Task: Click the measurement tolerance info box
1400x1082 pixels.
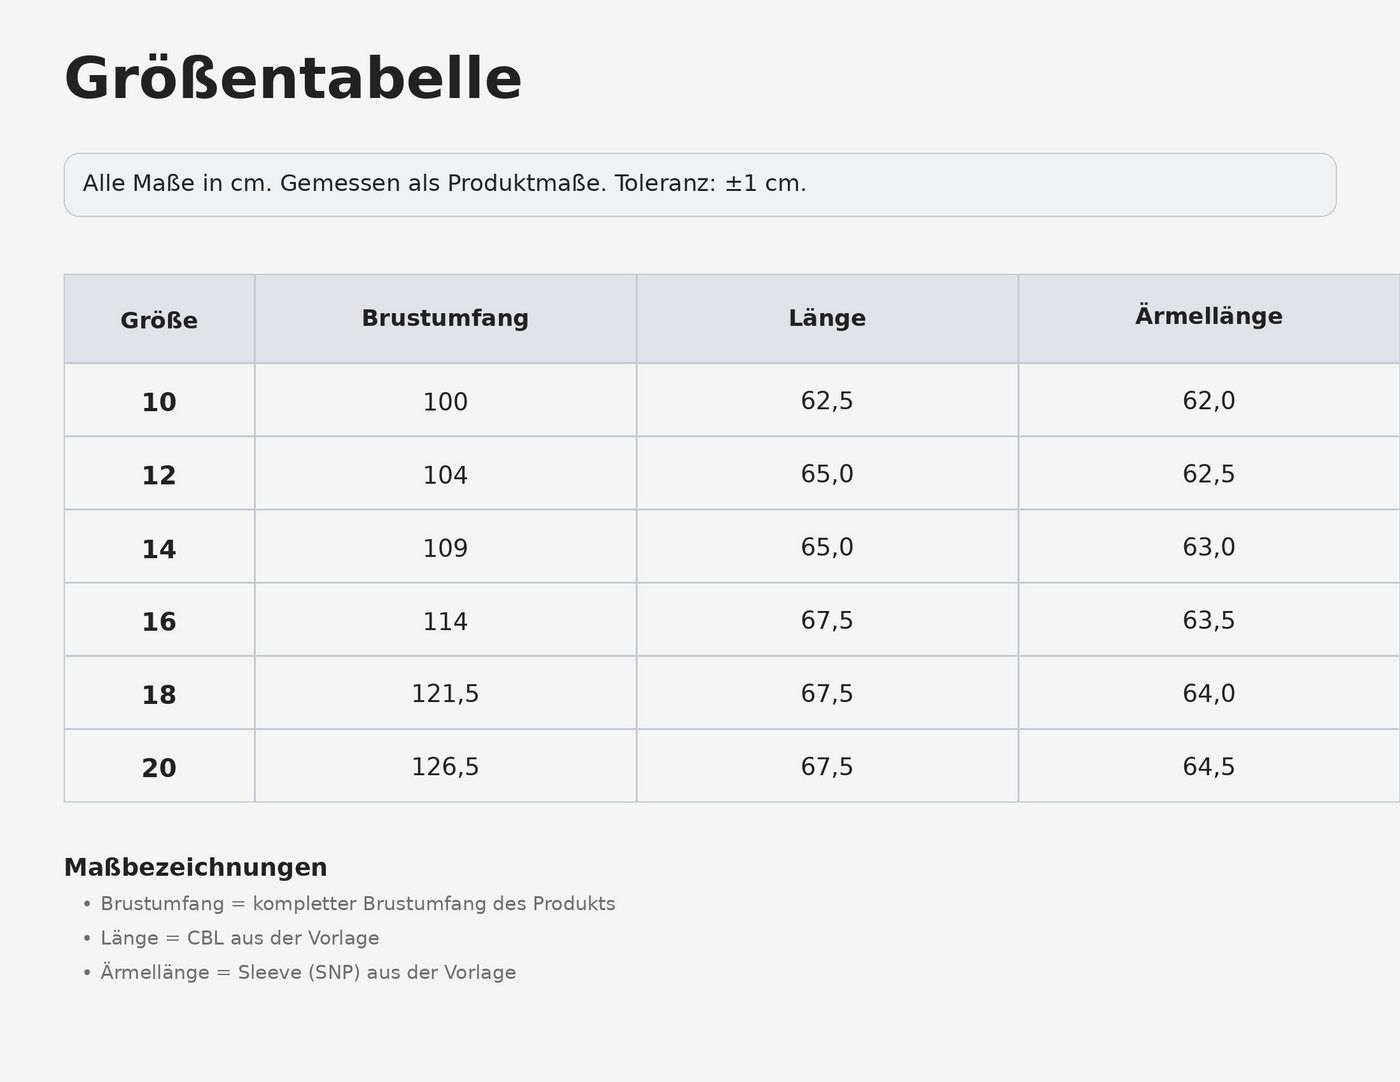Action: (x=700, y=185)
